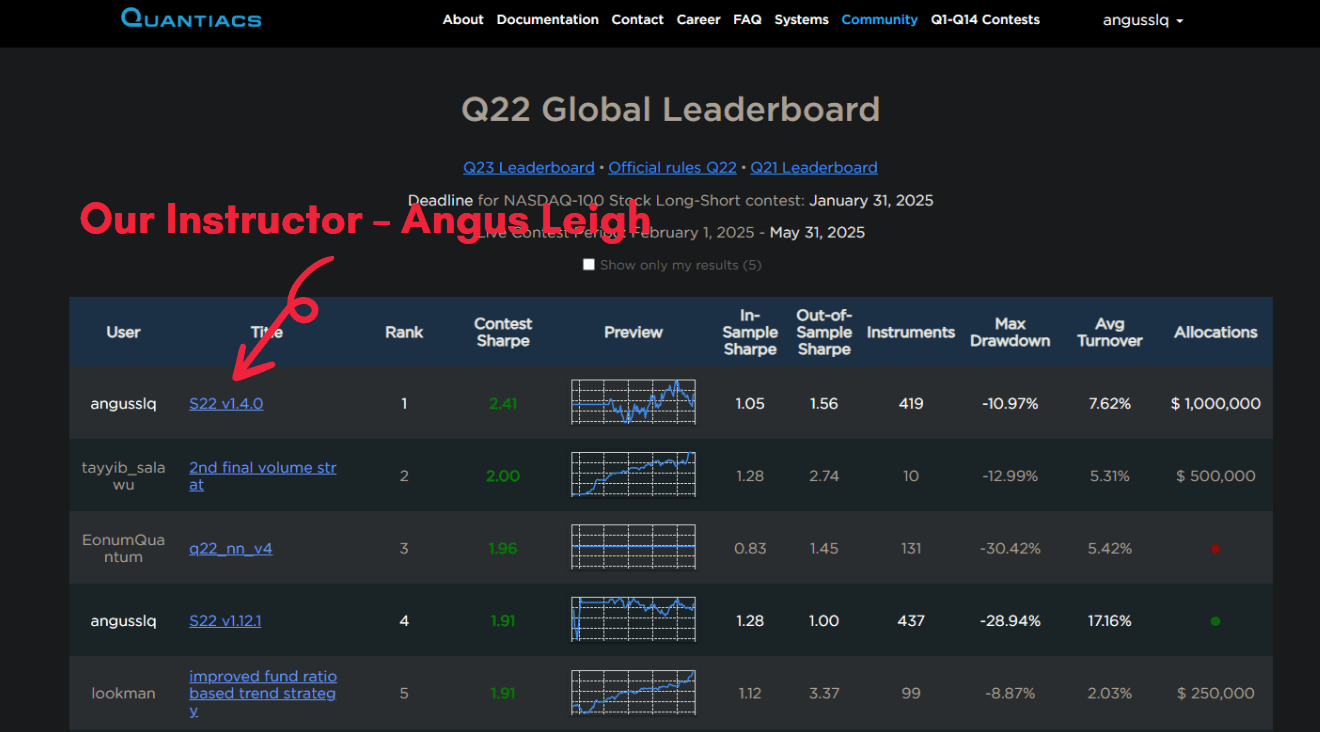Click the Preview column header

coord(633,332)
